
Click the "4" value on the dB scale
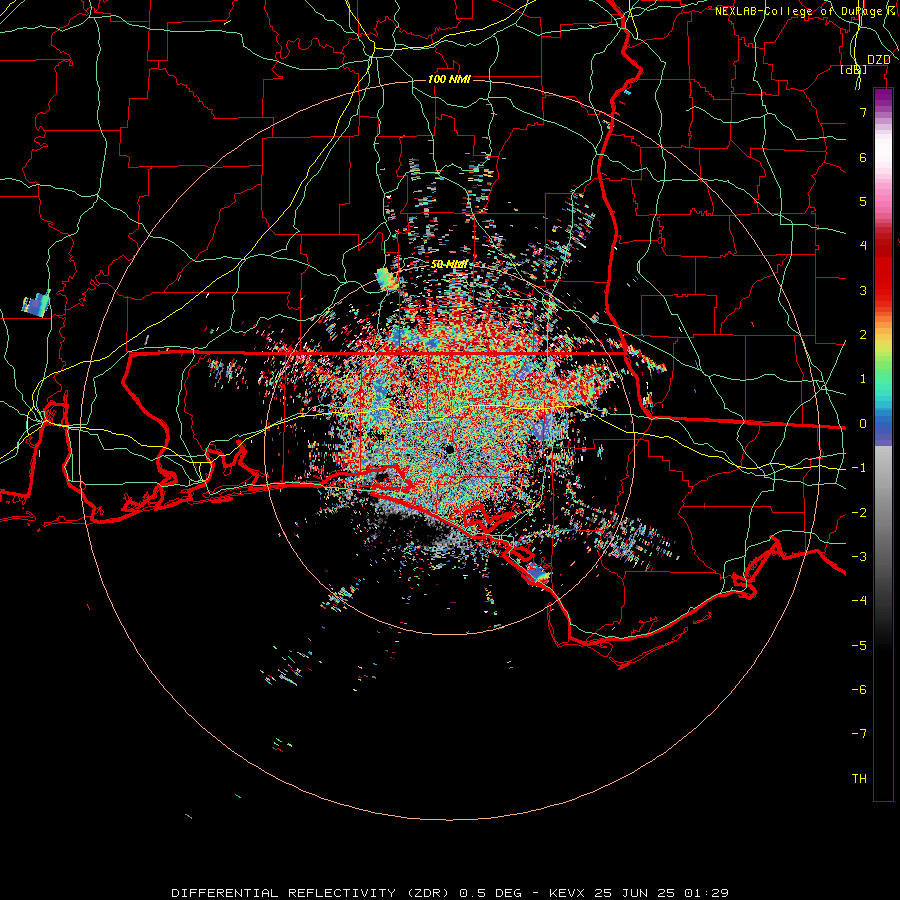tap(863, 246)
